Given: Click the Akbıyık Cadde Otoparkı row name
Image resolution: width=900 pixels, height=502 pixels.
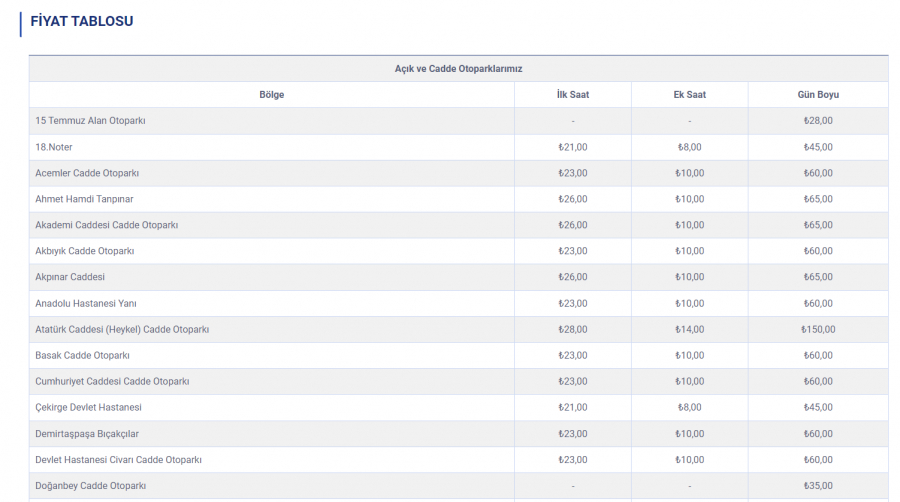Looking at the screenshot, I should coord(85,251).
